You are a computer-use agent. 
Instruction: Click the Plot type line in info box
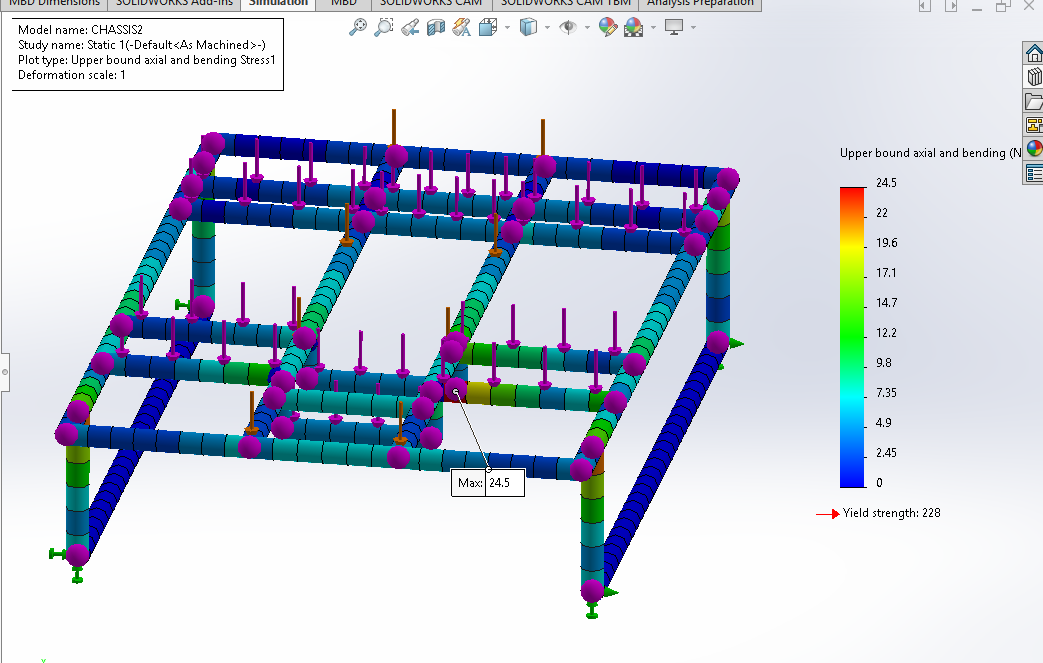point(146,60)
